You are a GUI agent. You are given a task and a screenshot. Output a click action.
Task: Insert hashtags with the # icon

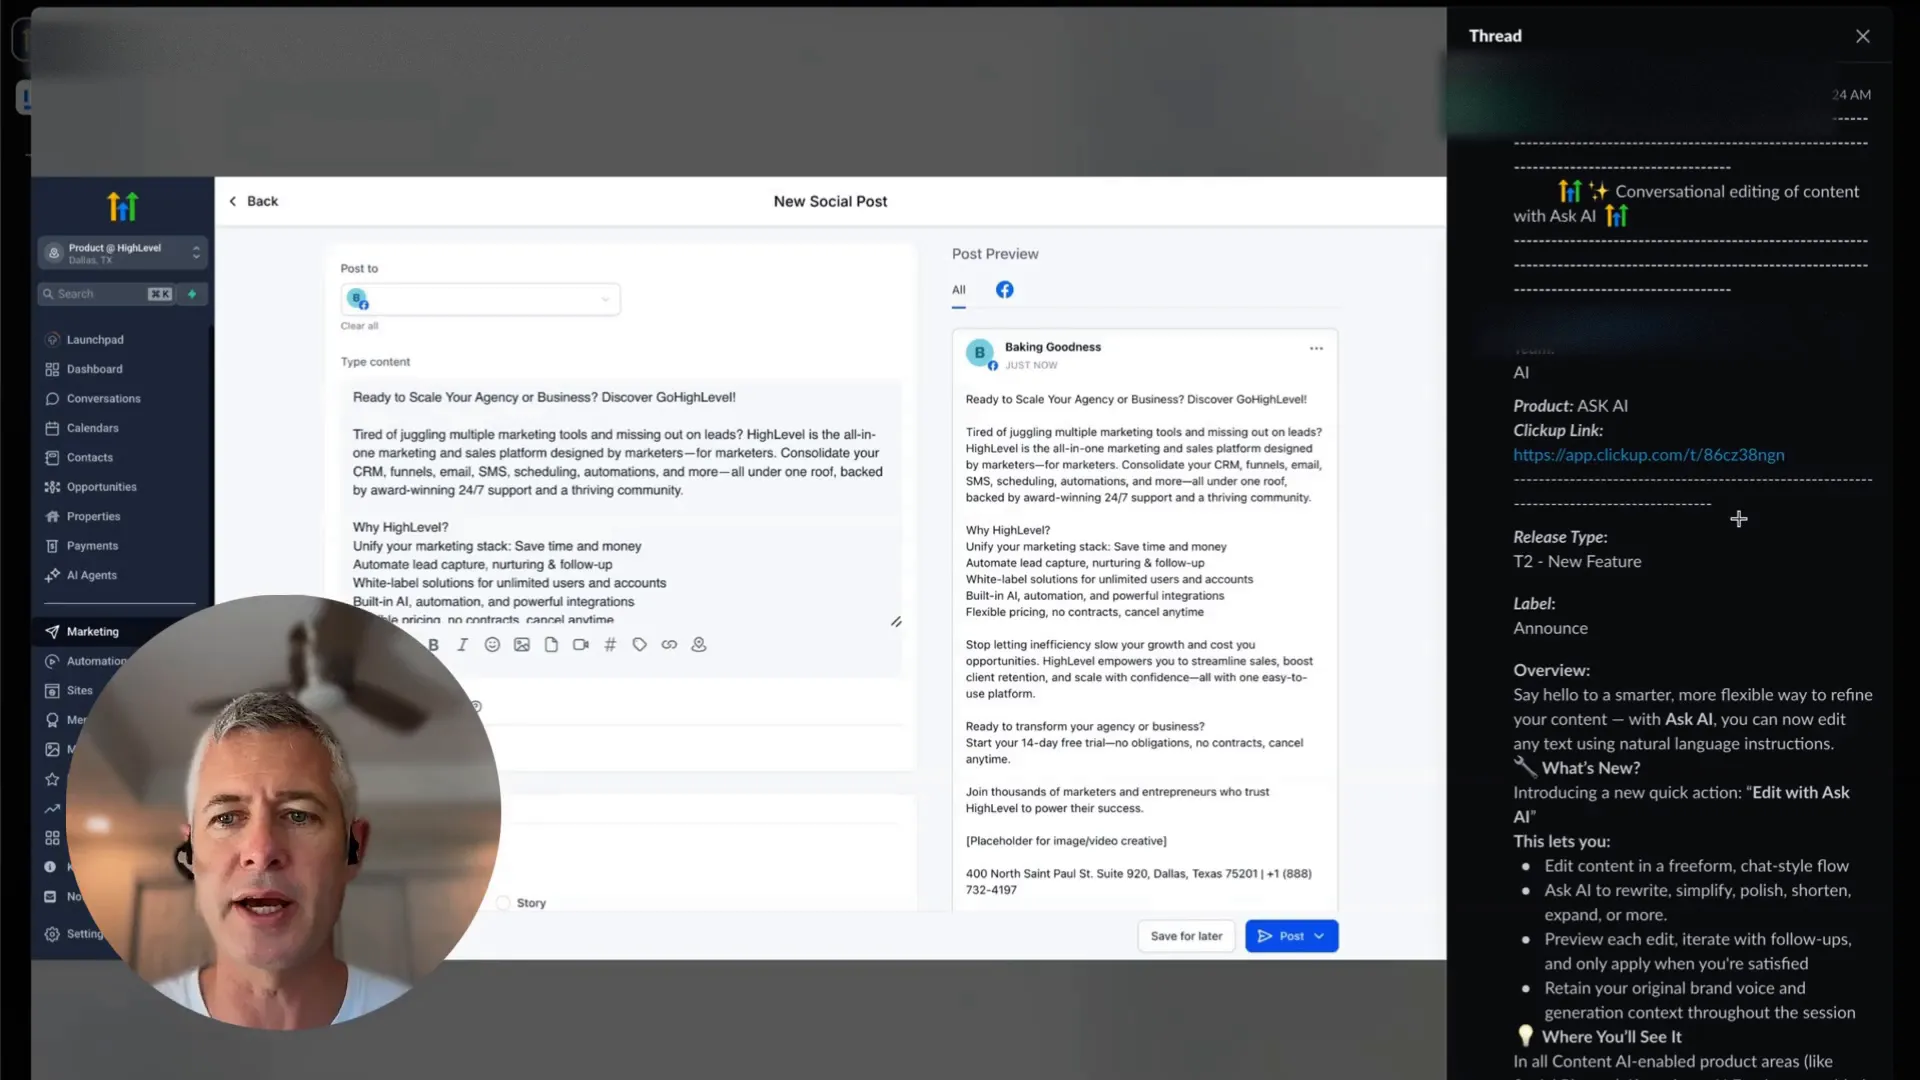610,645
